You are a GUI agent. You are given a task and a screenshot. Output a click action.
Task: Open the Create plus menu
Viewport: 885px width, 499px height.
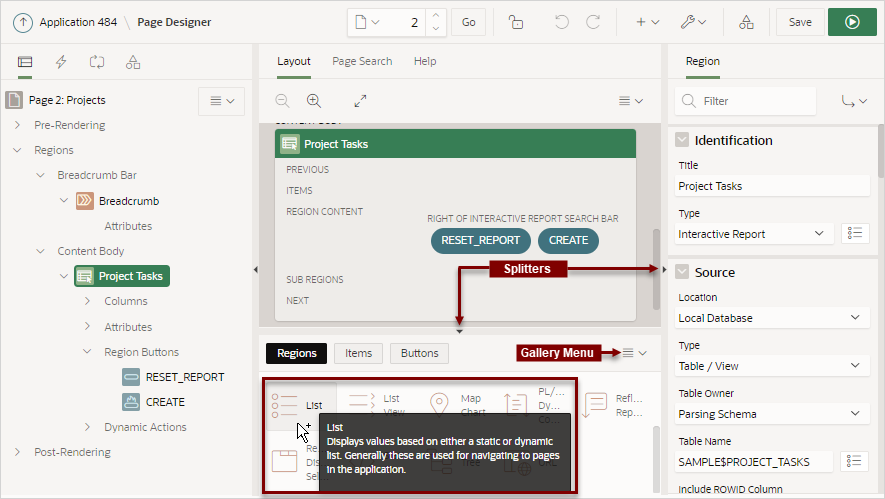tap(647, 22)
